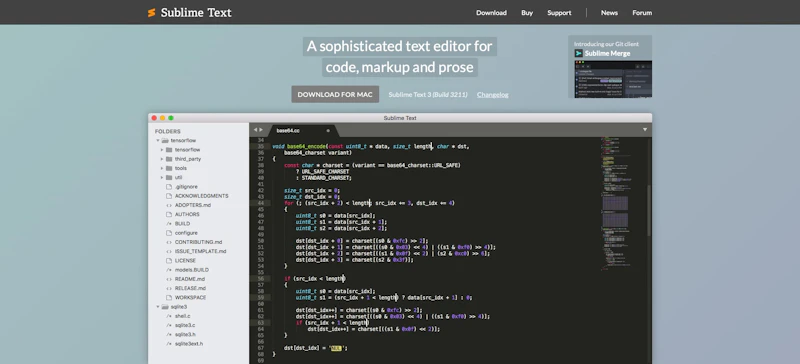The image size is (800, 364).
Task: Open the Download page in navigation
Action: pyautogui.click(x=491, y=13)
